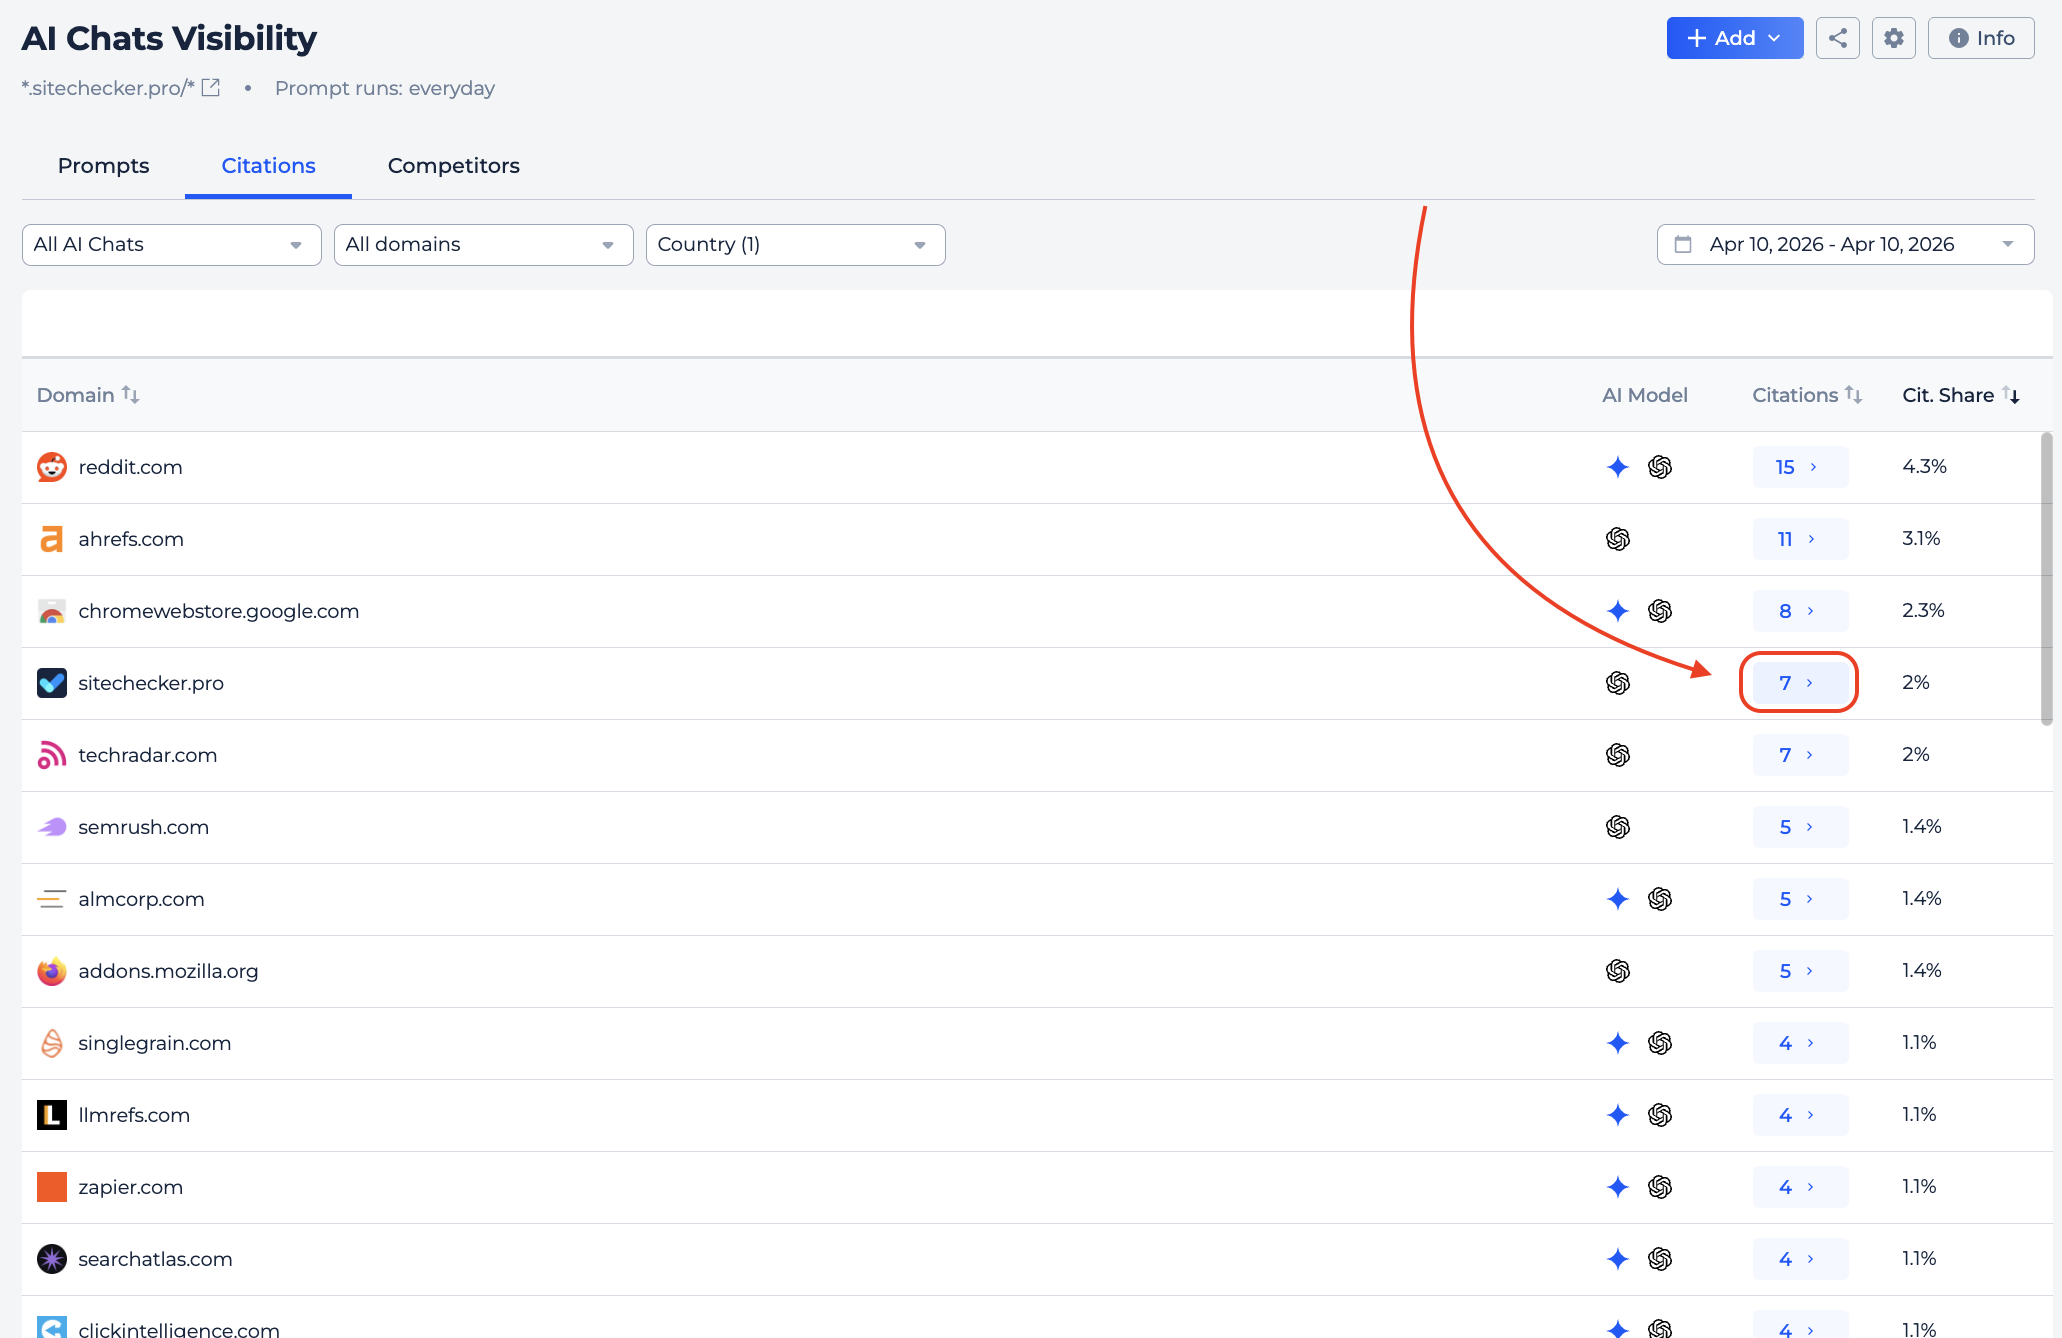Click the calendar icon in date picker

pyautogui.click(x=1683, y=245)
